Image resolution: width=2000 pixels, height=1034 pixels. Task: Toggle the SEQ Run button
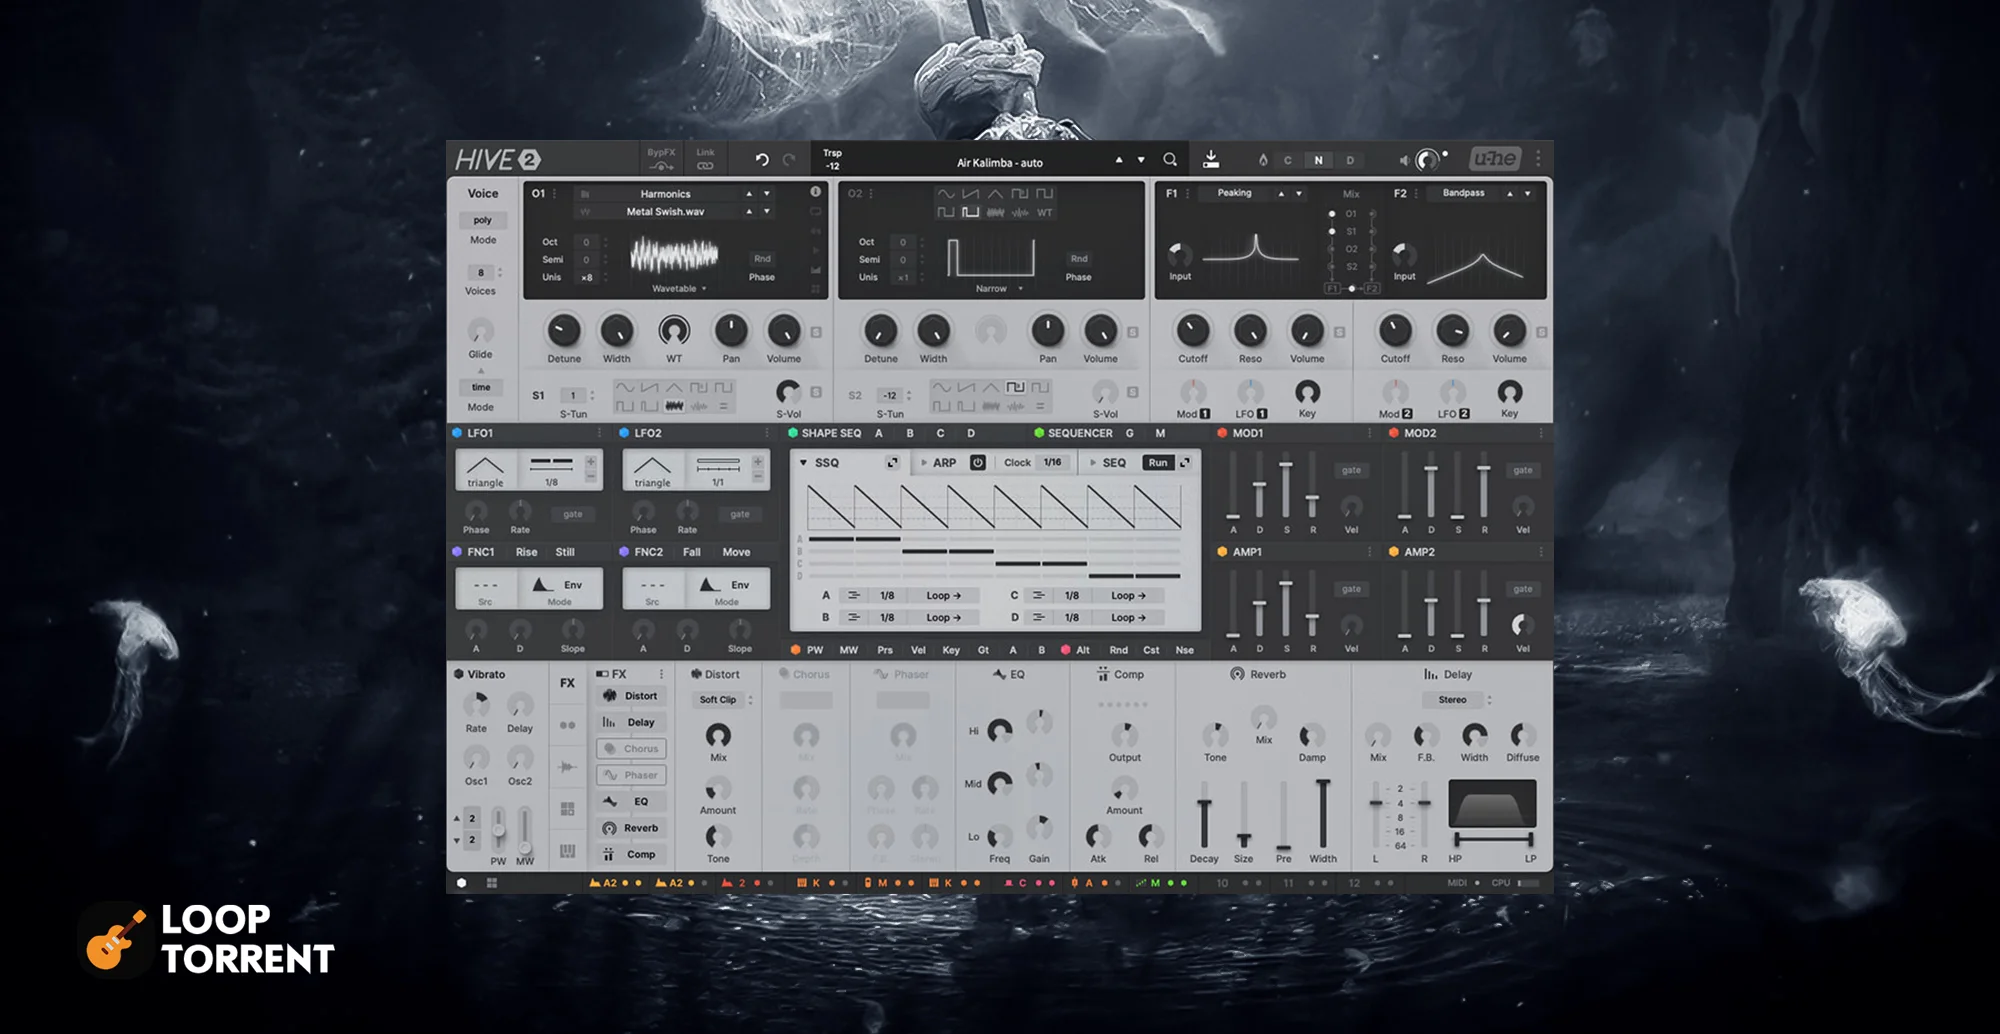tap(1158, 462)
